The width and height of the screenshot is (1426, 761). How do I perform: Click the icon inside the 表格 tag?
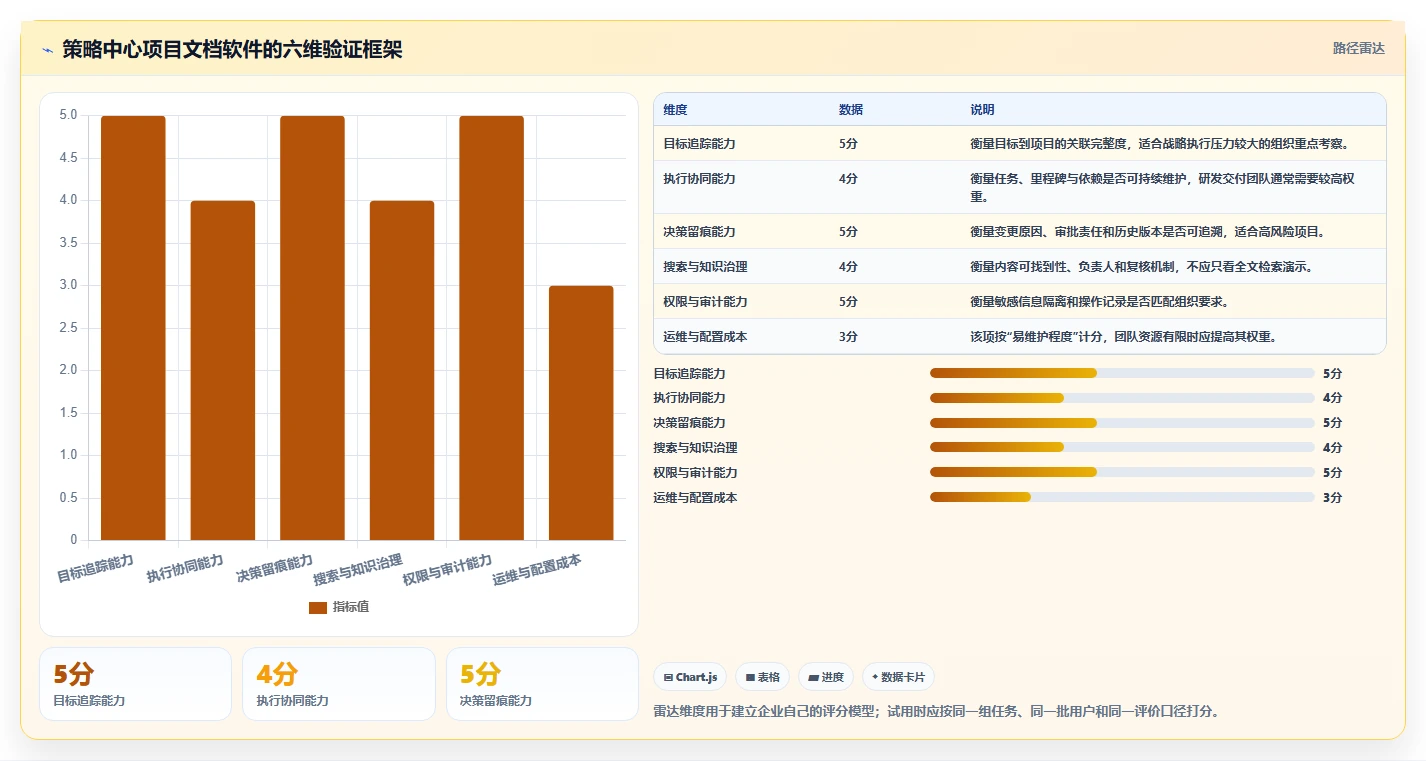click(x=750, y=677)
